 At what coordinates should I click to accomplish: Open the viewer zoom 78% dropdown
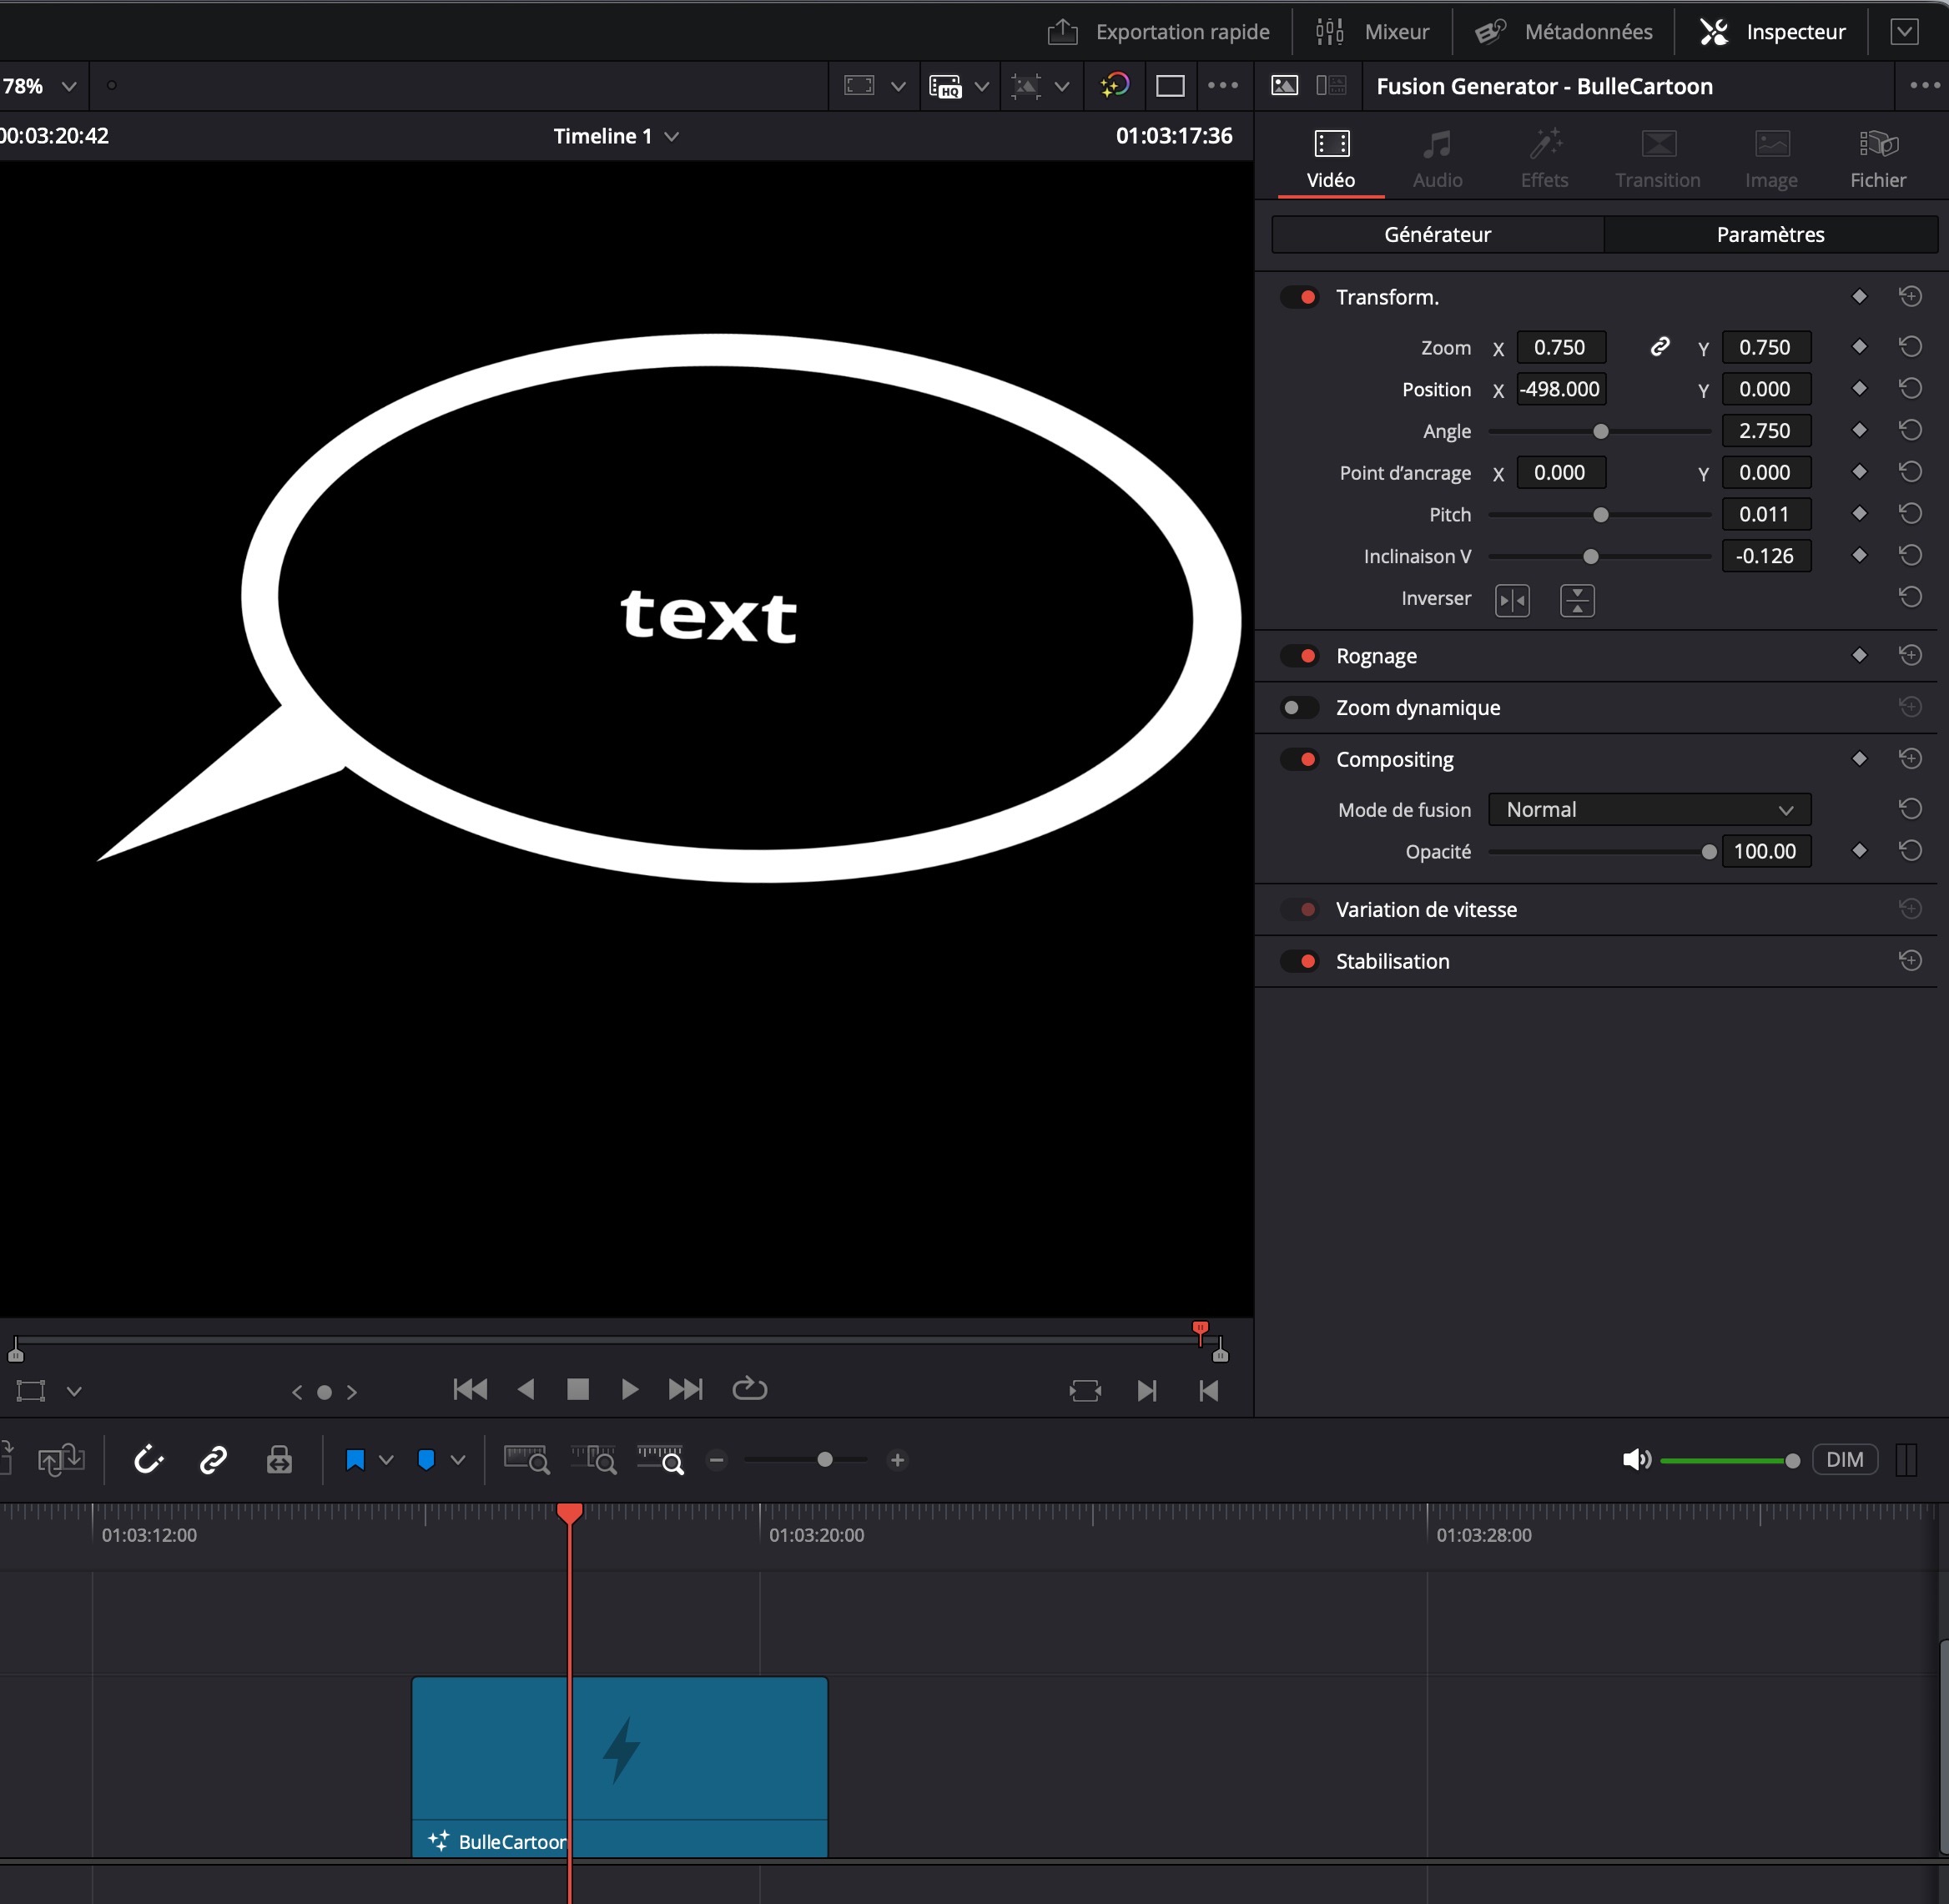[68, 86]
